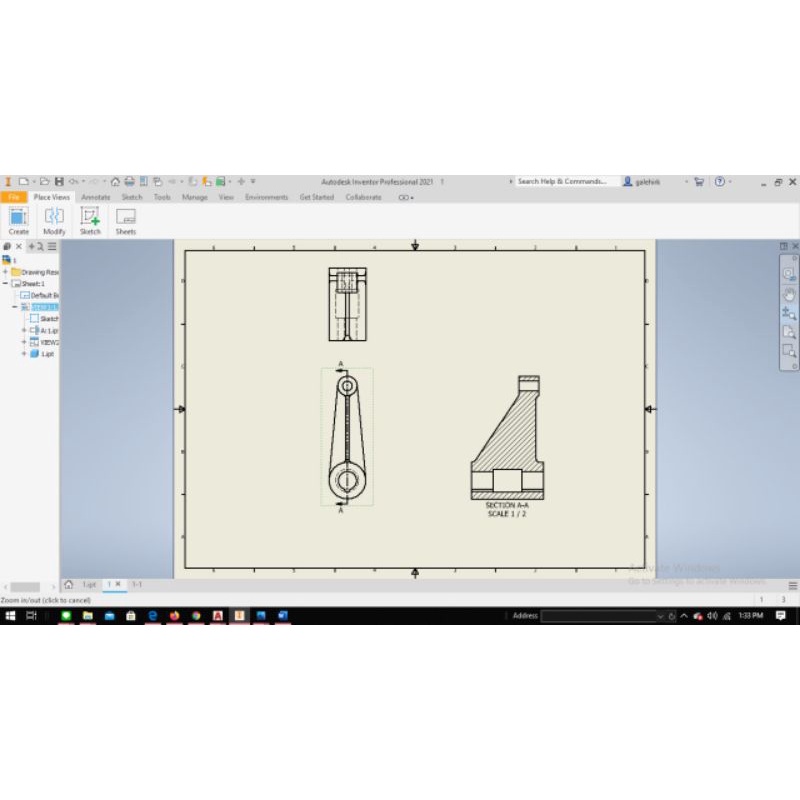This screenshot has width=800, height=800.
Task: Select the 1.ipt part in browser tree
Action: point(42,354)
